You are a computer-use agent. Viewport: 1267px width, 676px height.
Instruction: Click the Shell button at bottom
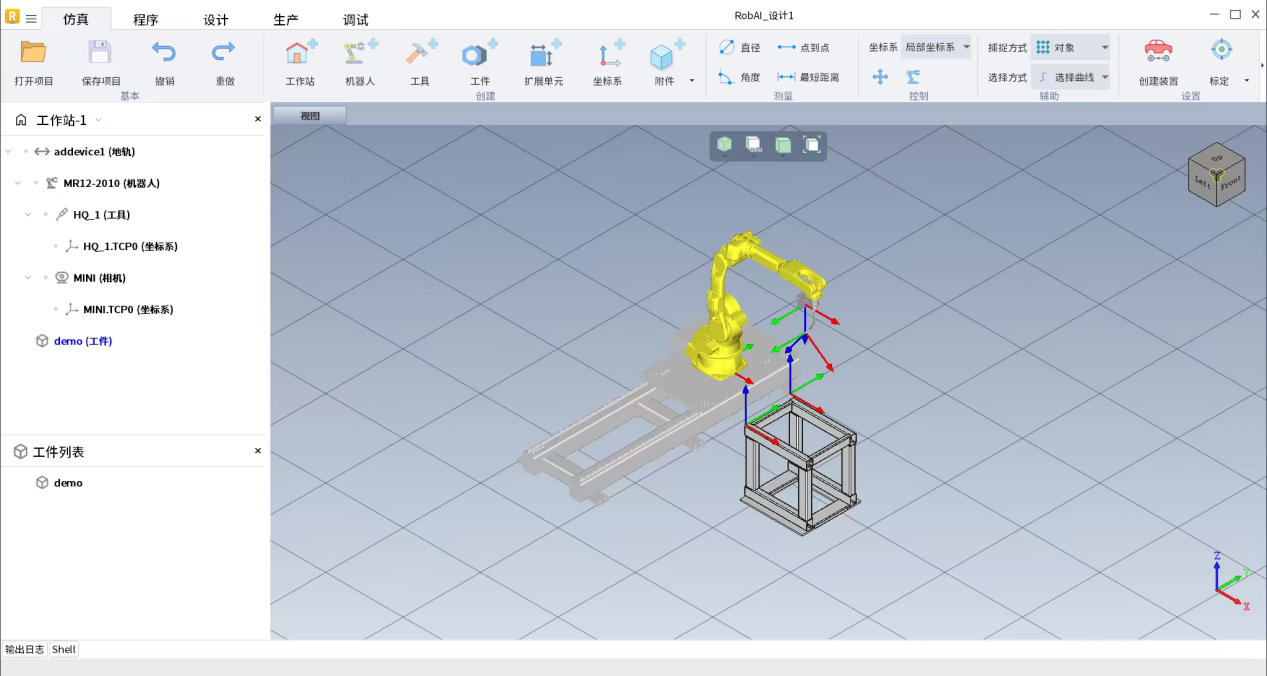64,649
